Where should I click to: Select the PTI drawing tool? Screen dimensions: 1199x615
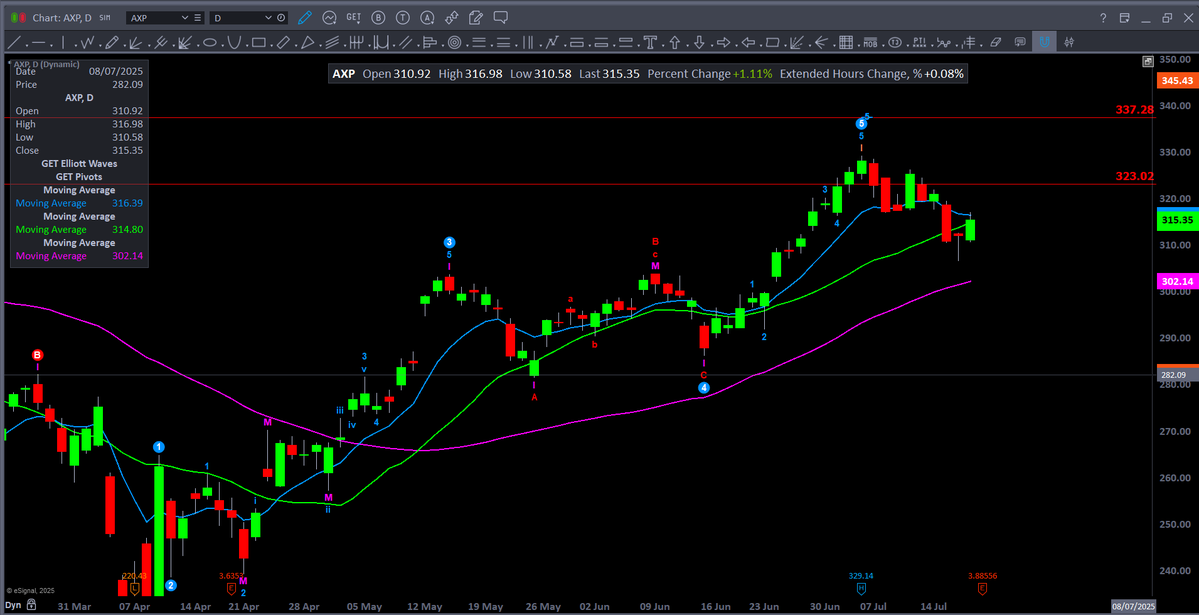(x=919, y=43)
